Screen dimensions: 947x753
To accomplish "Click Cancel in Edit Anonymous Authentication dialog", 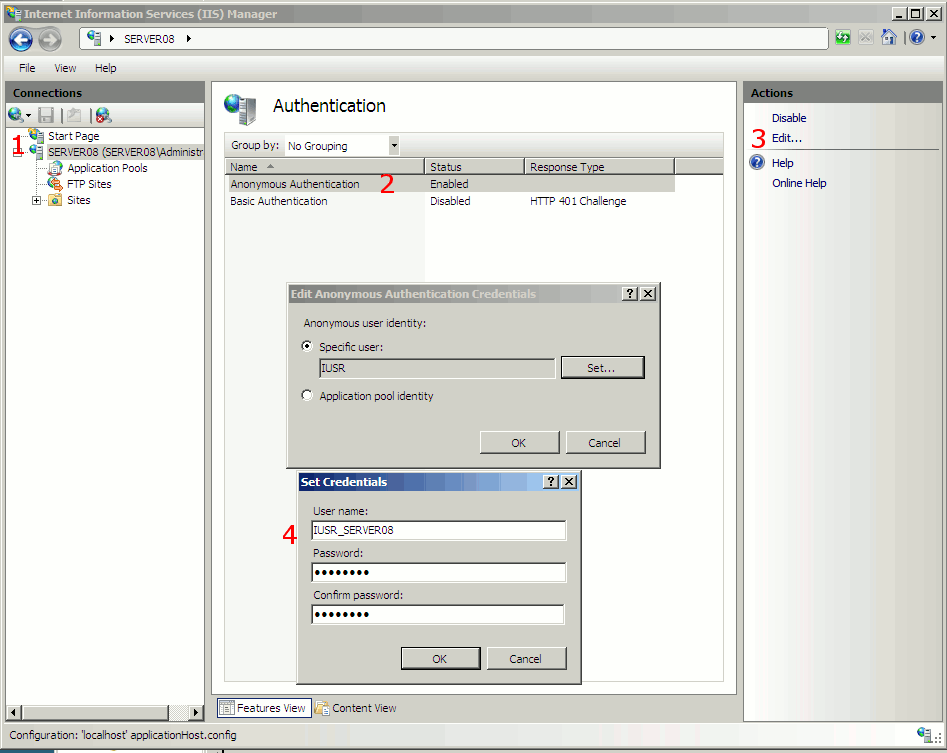I will point(605,442).
